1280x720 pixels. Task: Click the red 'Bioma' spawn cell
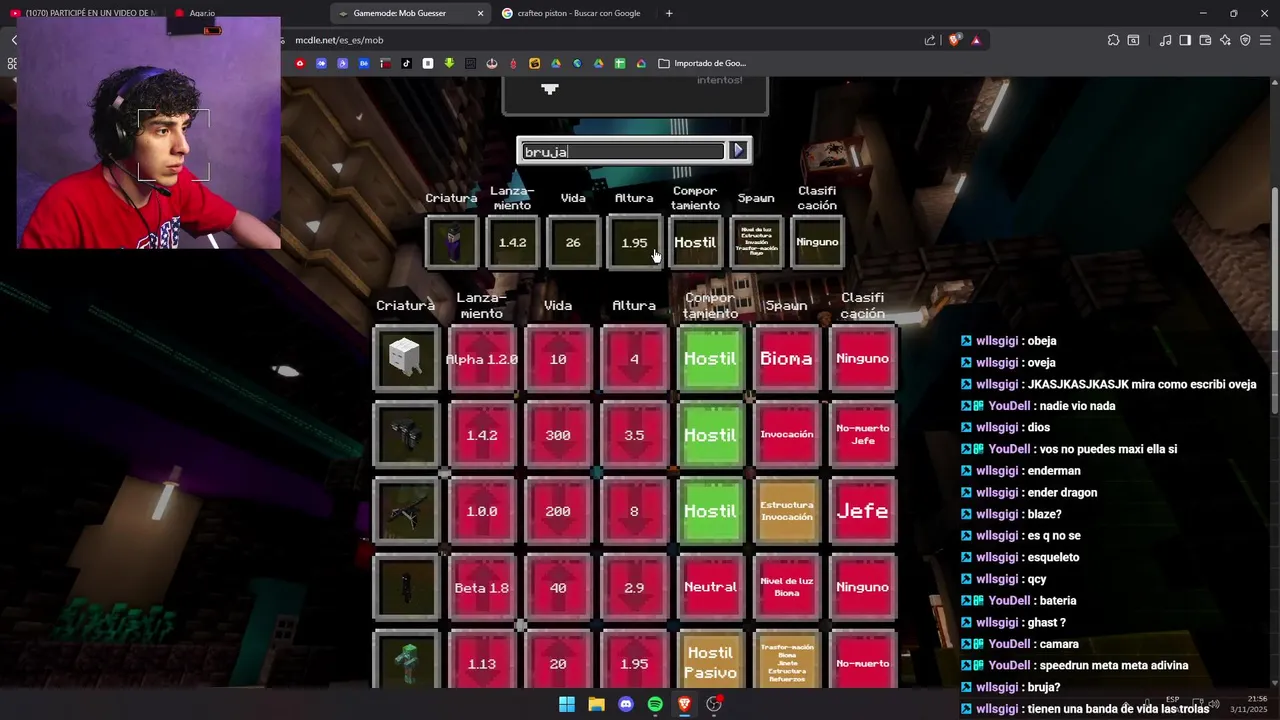click(786, 358)
